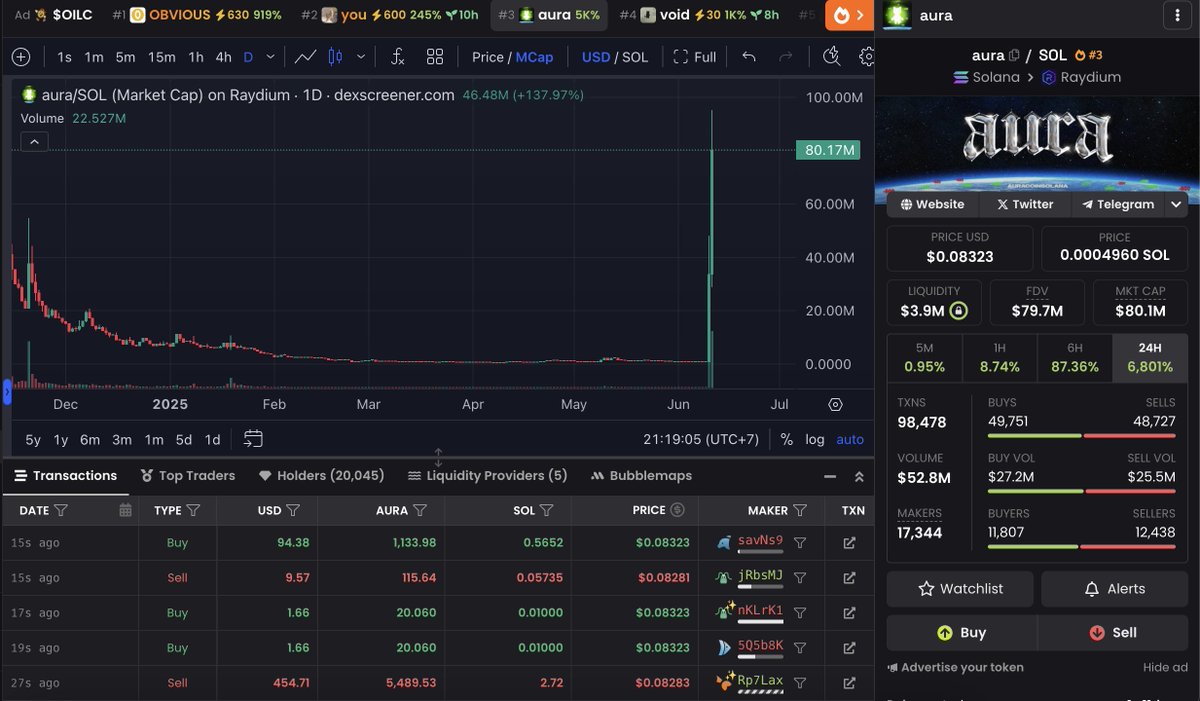Switch to the Top Traders tab
Viewport: 1200px width, 701px height.
pos(188,476)
